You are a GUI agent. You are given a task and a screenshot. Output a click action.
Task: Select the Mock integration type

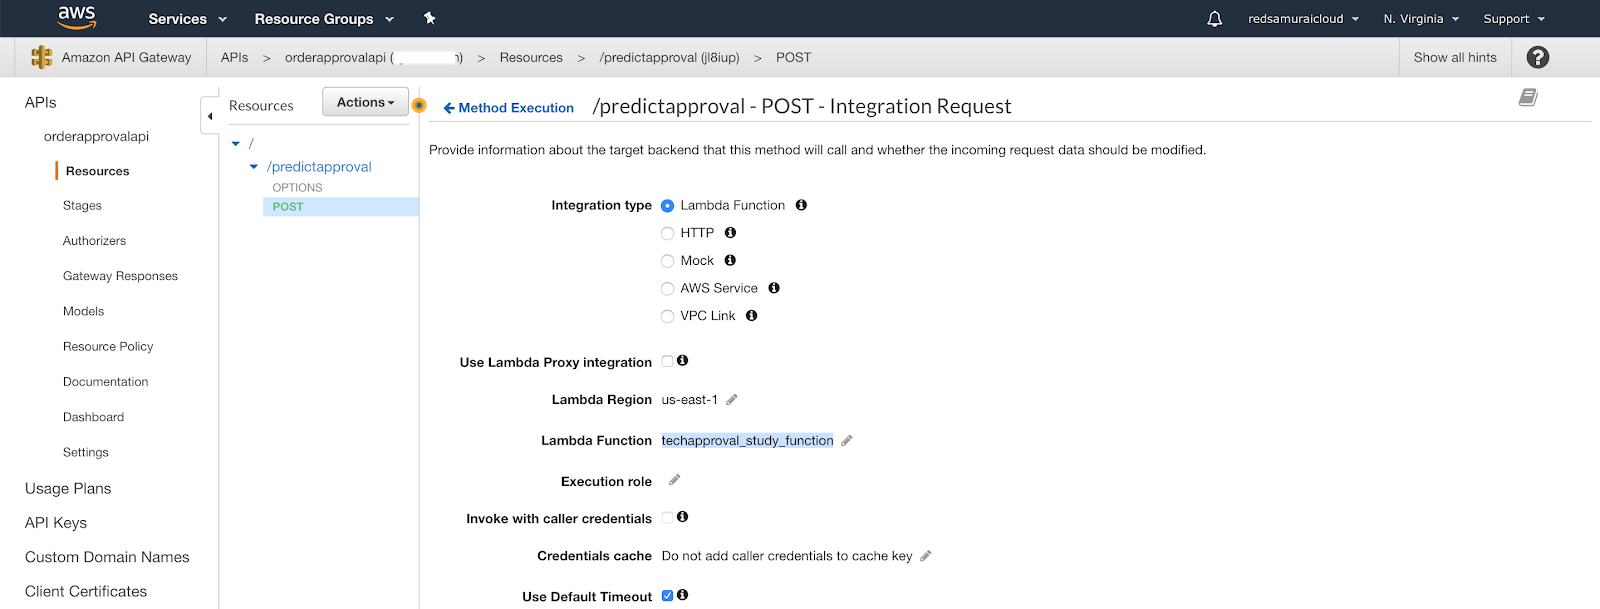pyautogui.click(x=667, y=261)
